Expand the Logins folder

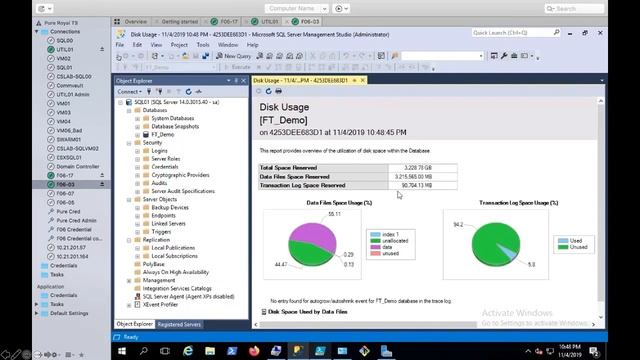pos(138,151)
